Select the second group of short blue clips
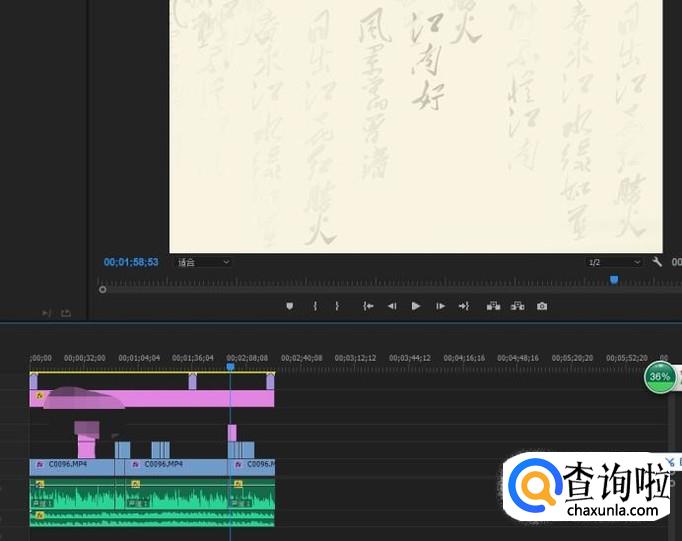682x541 pixels. [160, 450]
